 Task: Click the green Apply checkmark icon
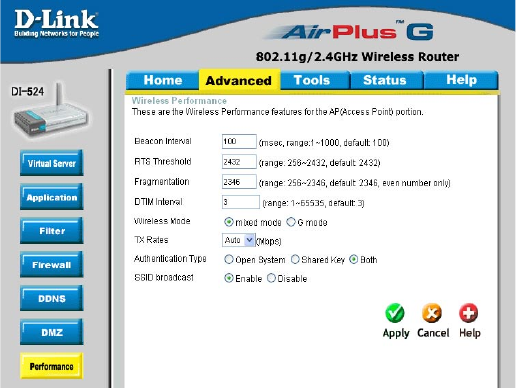point(395,313)
